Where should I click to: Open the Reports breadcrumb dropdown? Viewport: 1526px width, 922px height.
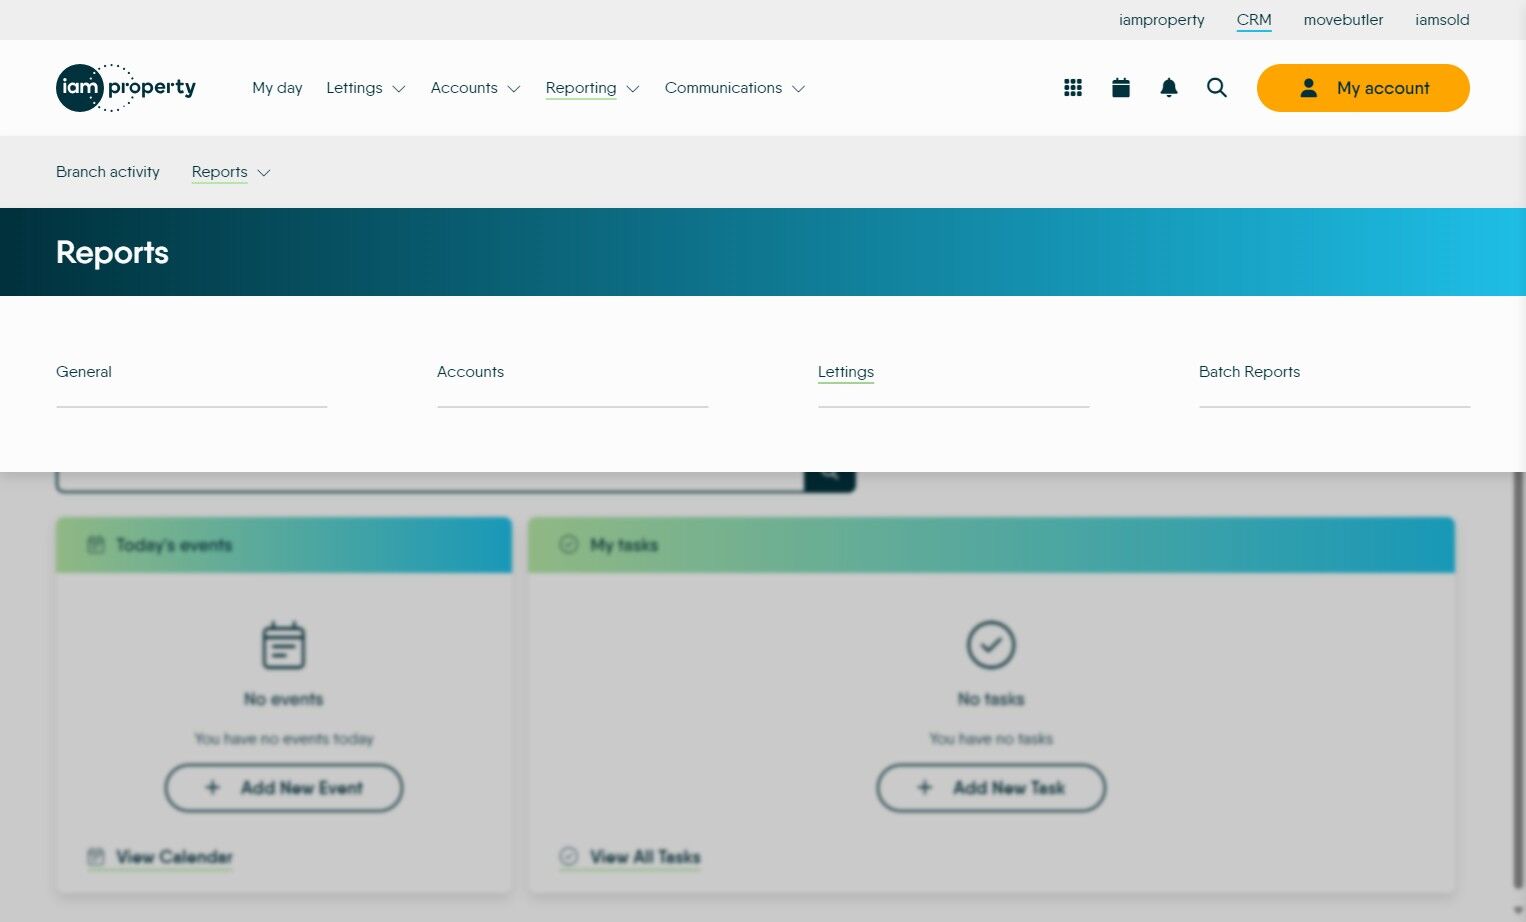coord(231,172)
